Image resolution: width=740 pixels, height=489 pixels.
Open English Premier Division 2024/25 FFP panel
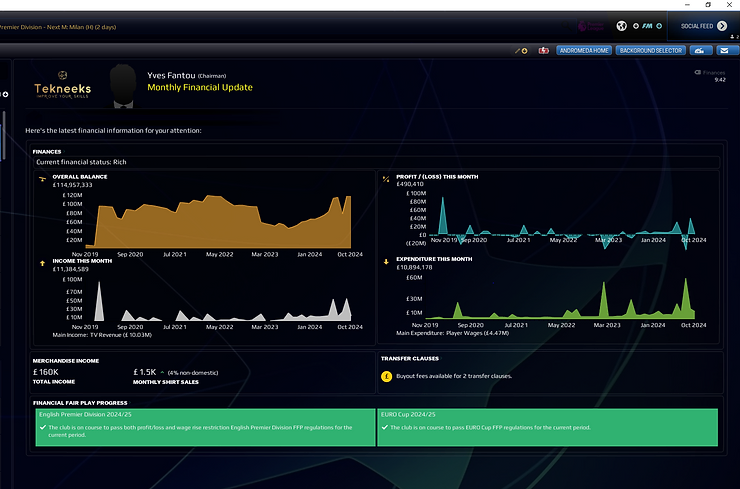point(205,427)
